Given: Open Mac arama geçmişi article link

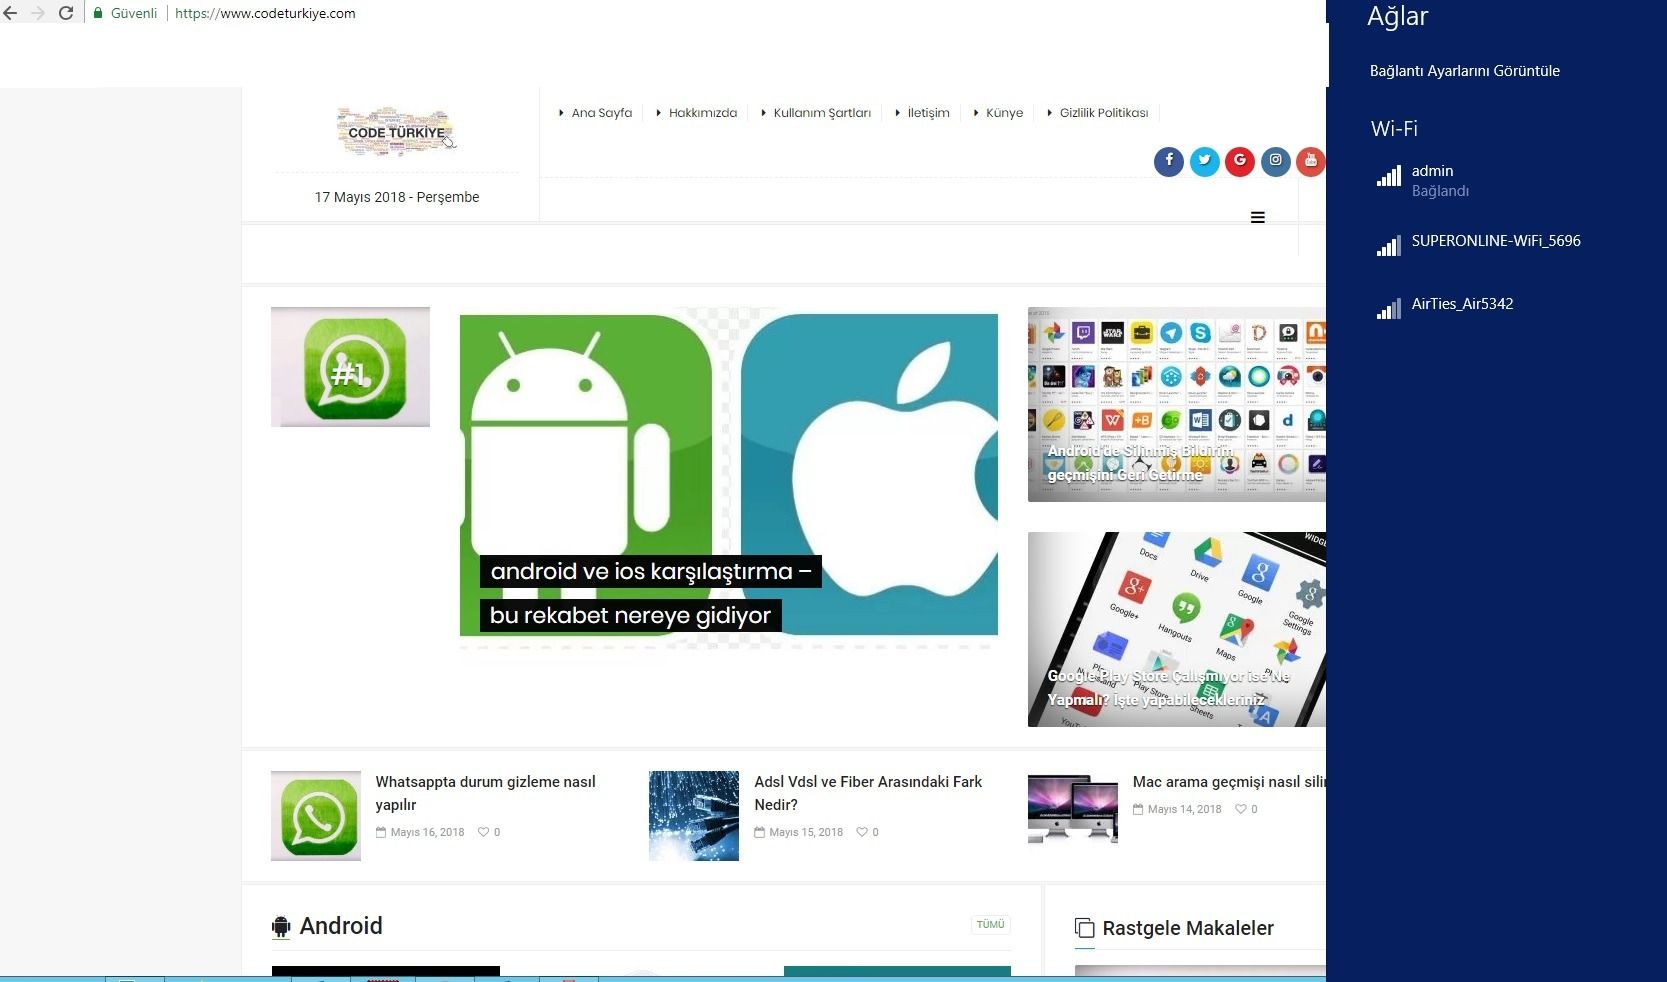Looking at the screenshot, I should pyautogui.click(x=1229, y=782).
